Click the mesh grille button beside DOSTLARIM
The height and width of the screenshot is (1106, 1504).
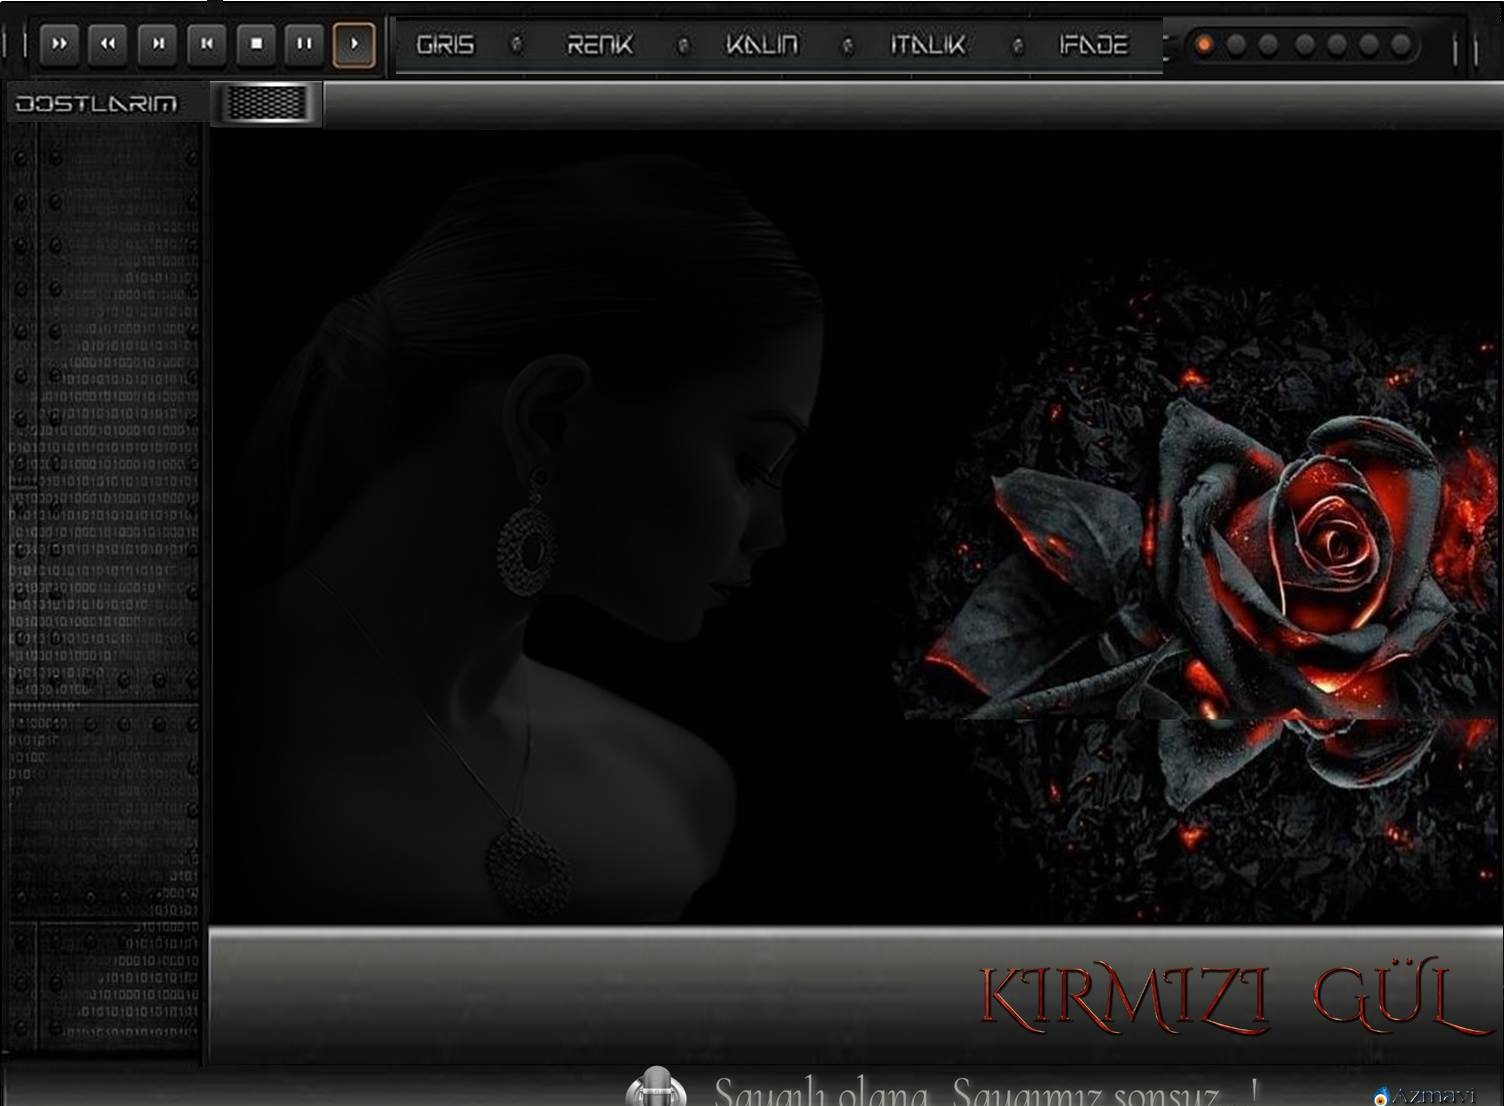click(x=265, y=103)
